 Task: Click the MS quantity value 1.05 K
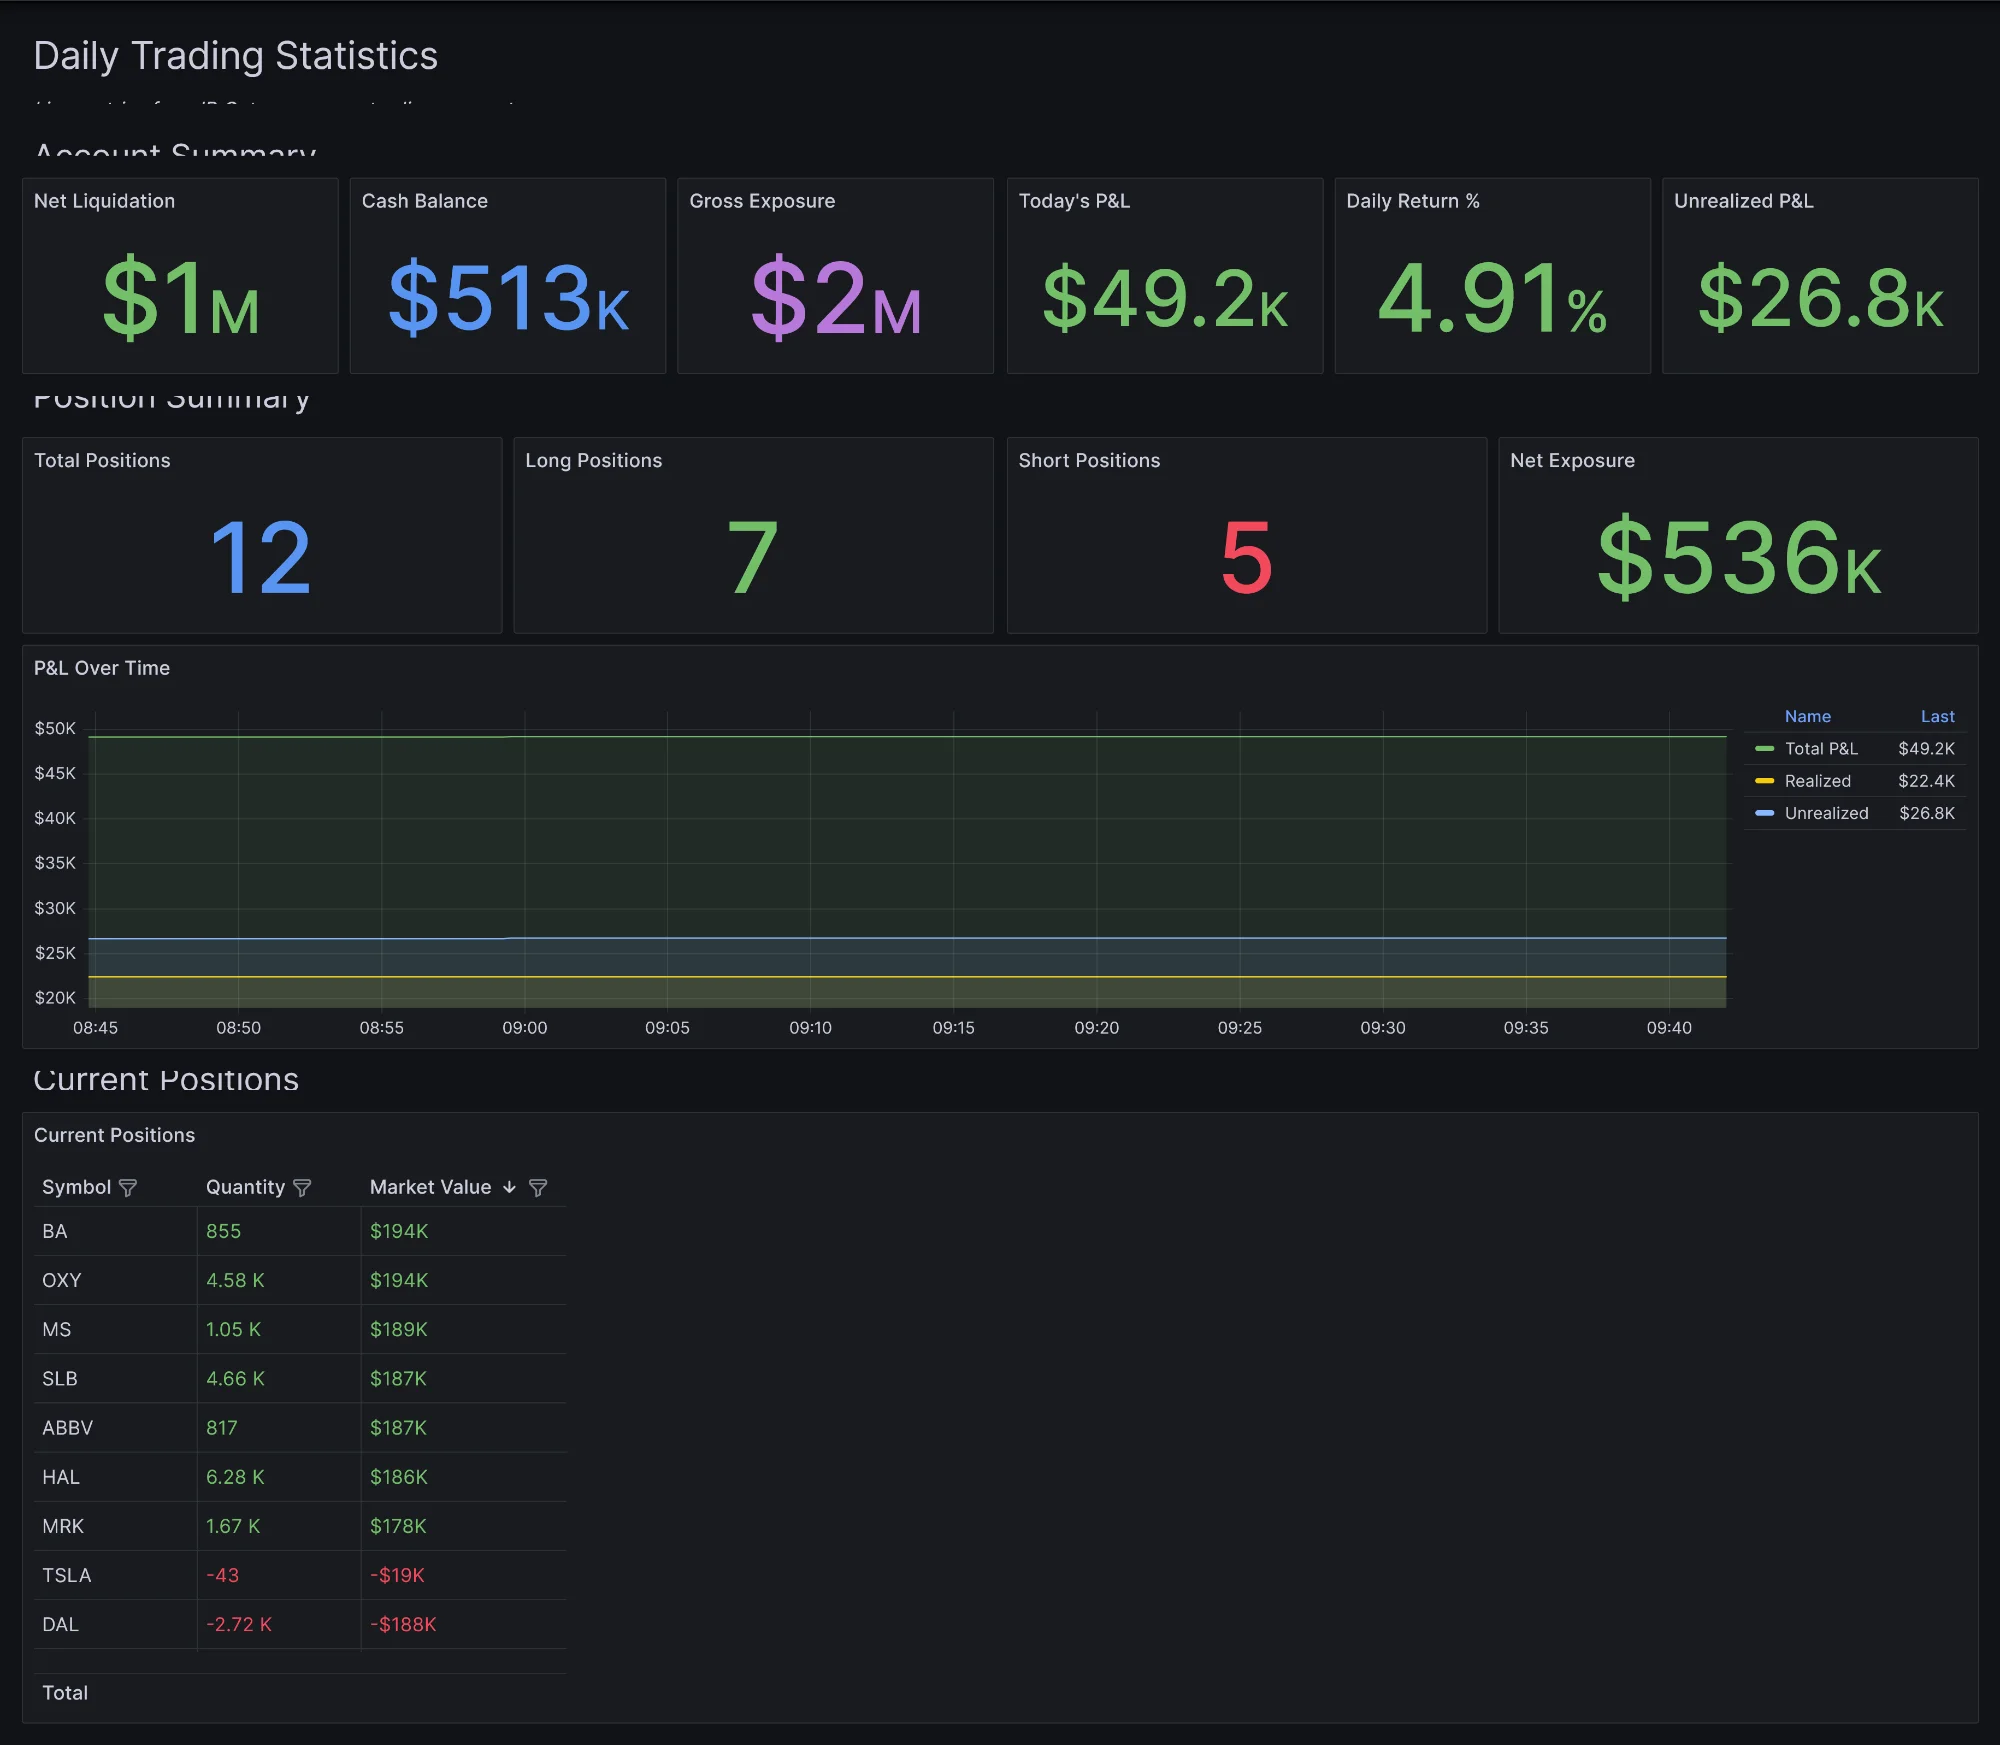(x=233, y=1330)
